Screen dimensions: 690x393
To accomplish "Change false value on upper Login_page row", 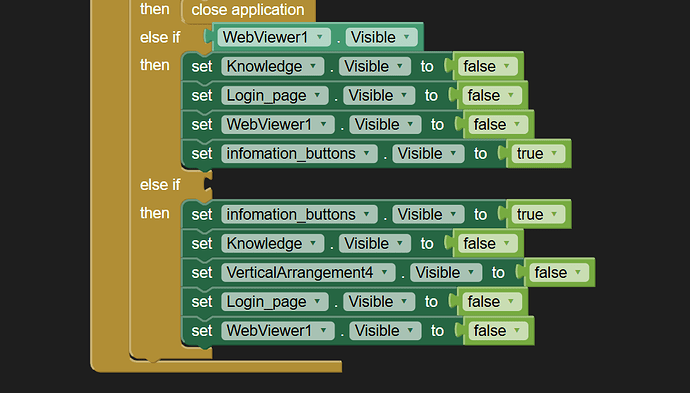I will (492, 95).
